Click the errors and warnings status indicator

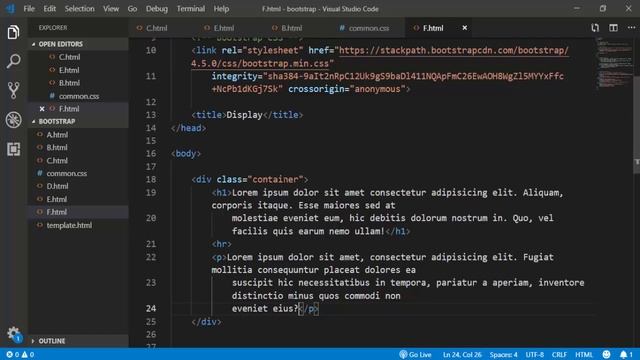[x=20, y=354]
